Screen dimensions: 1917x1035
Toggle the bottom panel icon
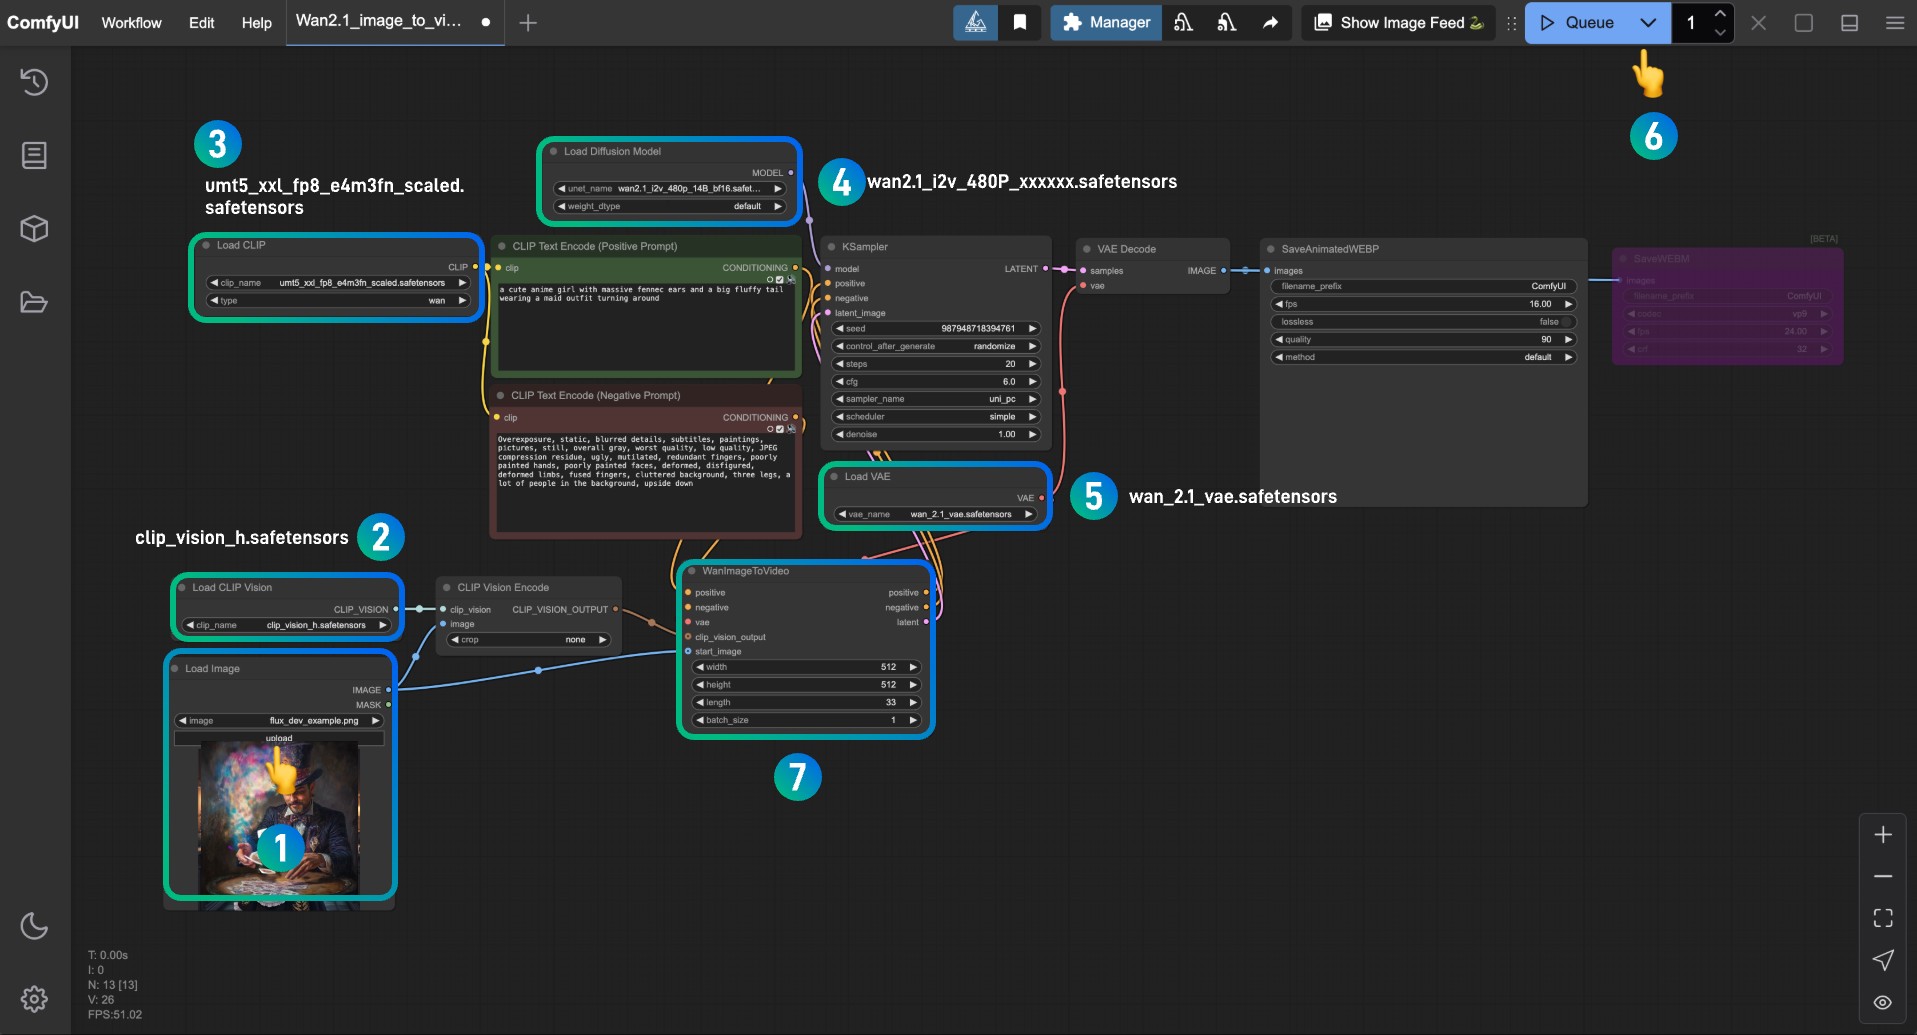pos(1850,22)
